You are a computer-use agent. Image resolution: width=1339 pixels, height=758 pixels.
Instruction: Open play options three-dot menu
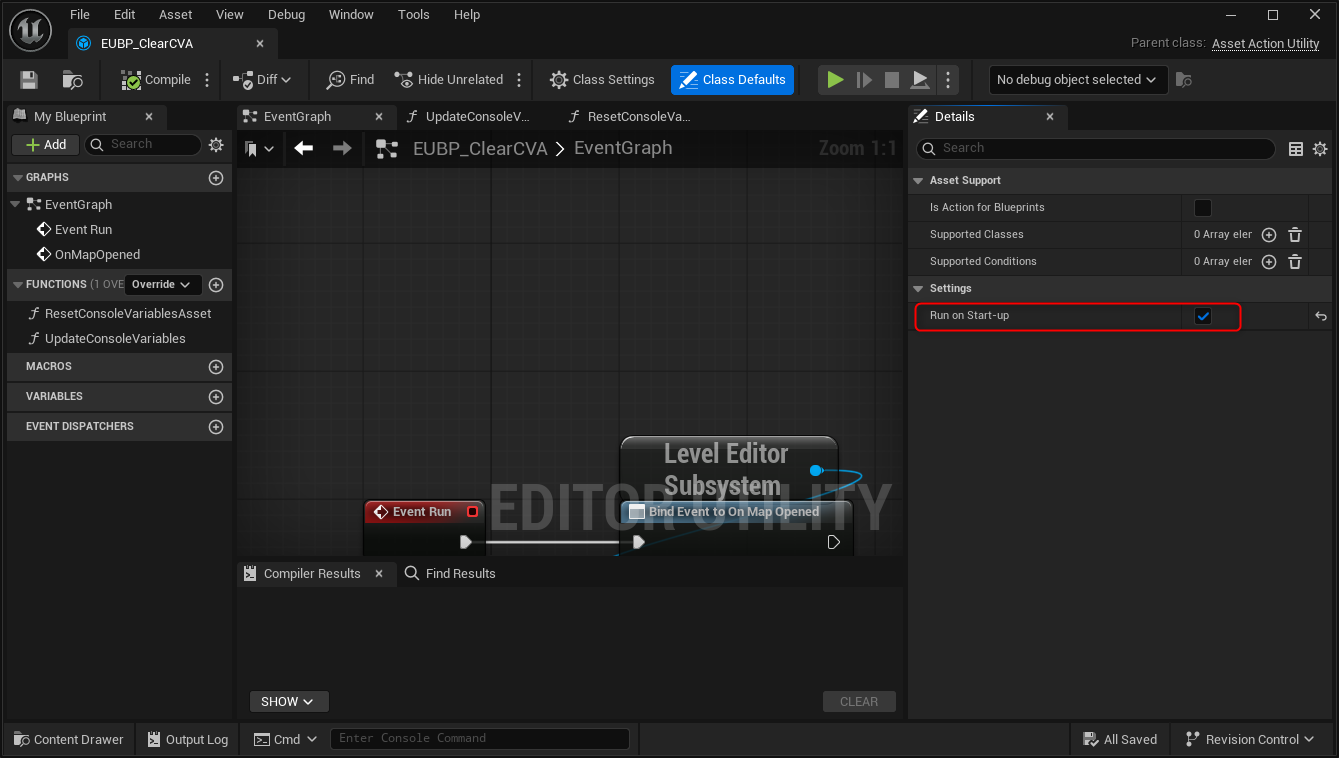click(x=948, y=80)
